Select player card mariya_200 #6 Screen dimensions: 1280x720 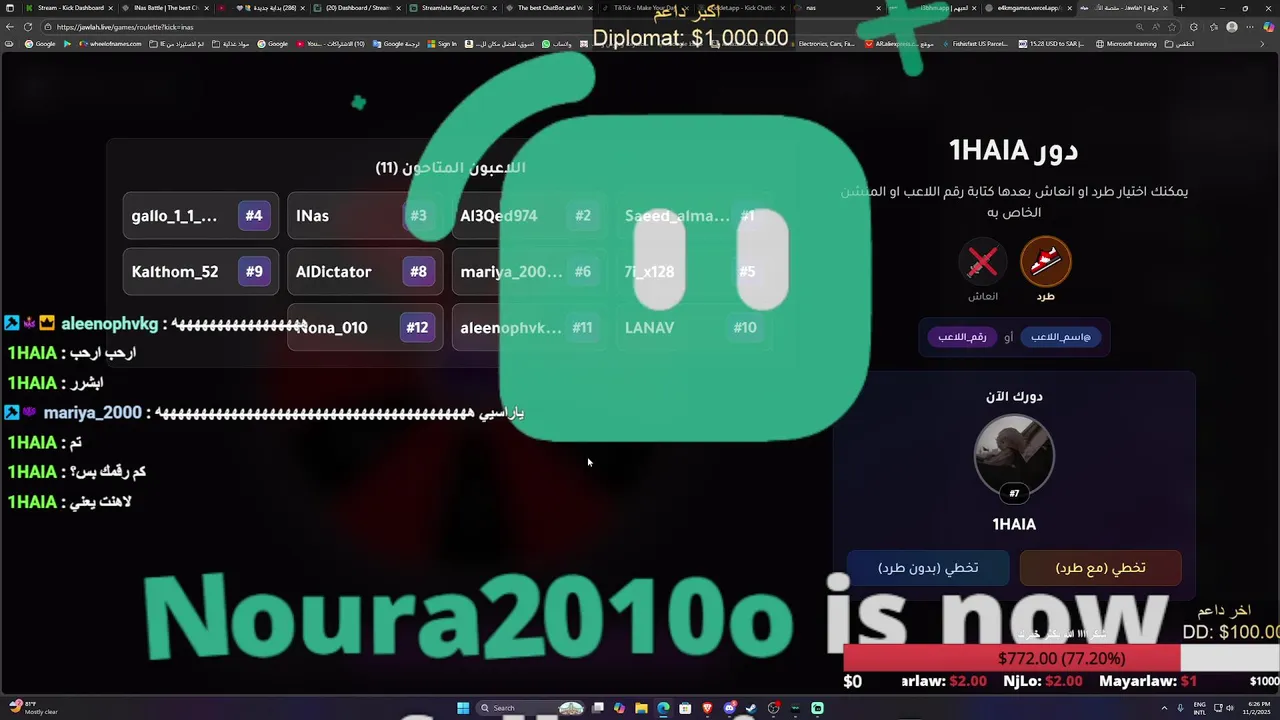click(x=529, y=272)
